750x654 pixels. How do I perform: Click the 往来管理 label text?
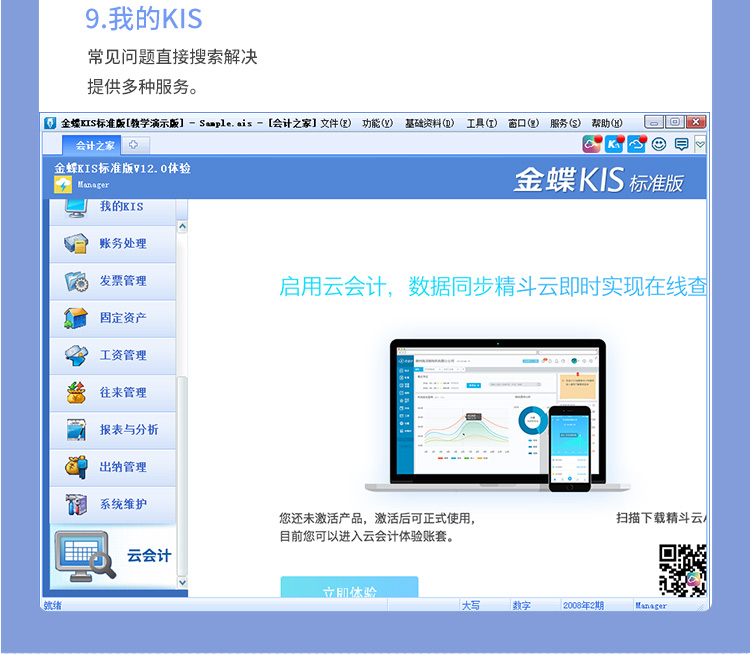[x=123, y=392]
